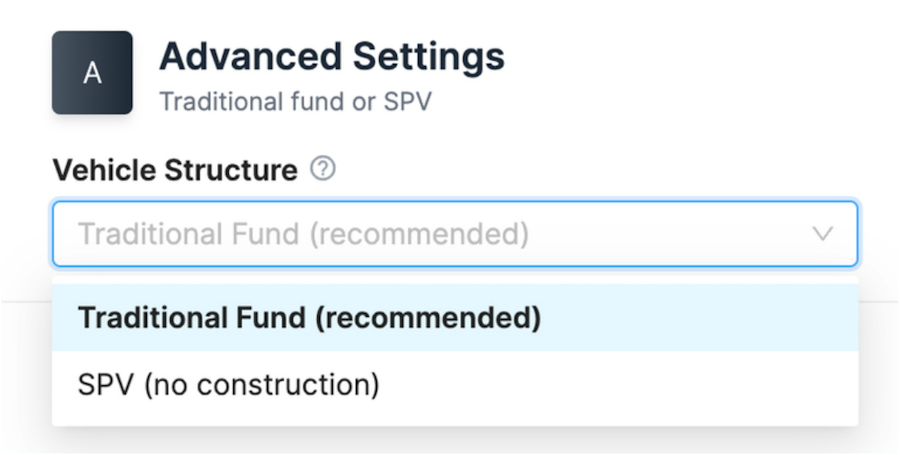The image size is (900, 455).
Task: Click the greyed Traditional Fund placeholder text
Action: coord(303,234)
